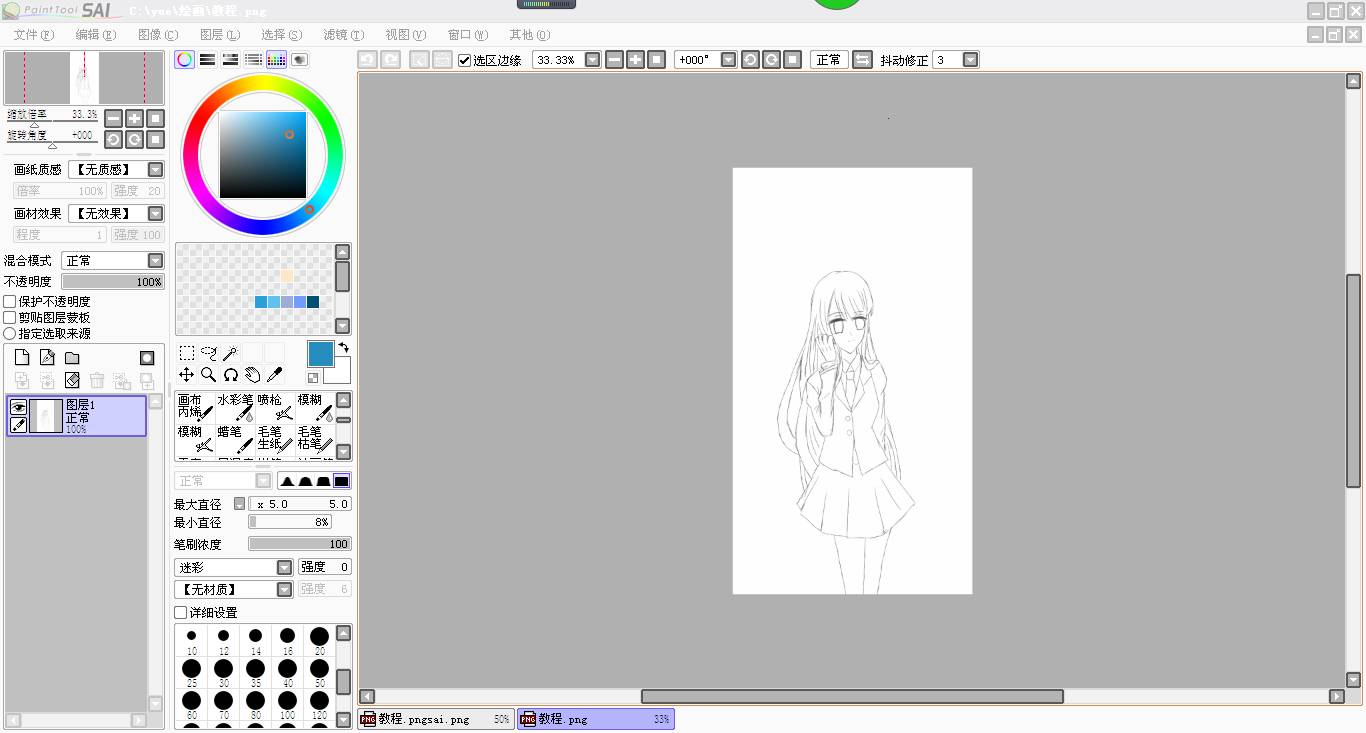This screenshot has height=733, width=1366.
Task: Enable 详细设置 checkbox
Action: 181,612
